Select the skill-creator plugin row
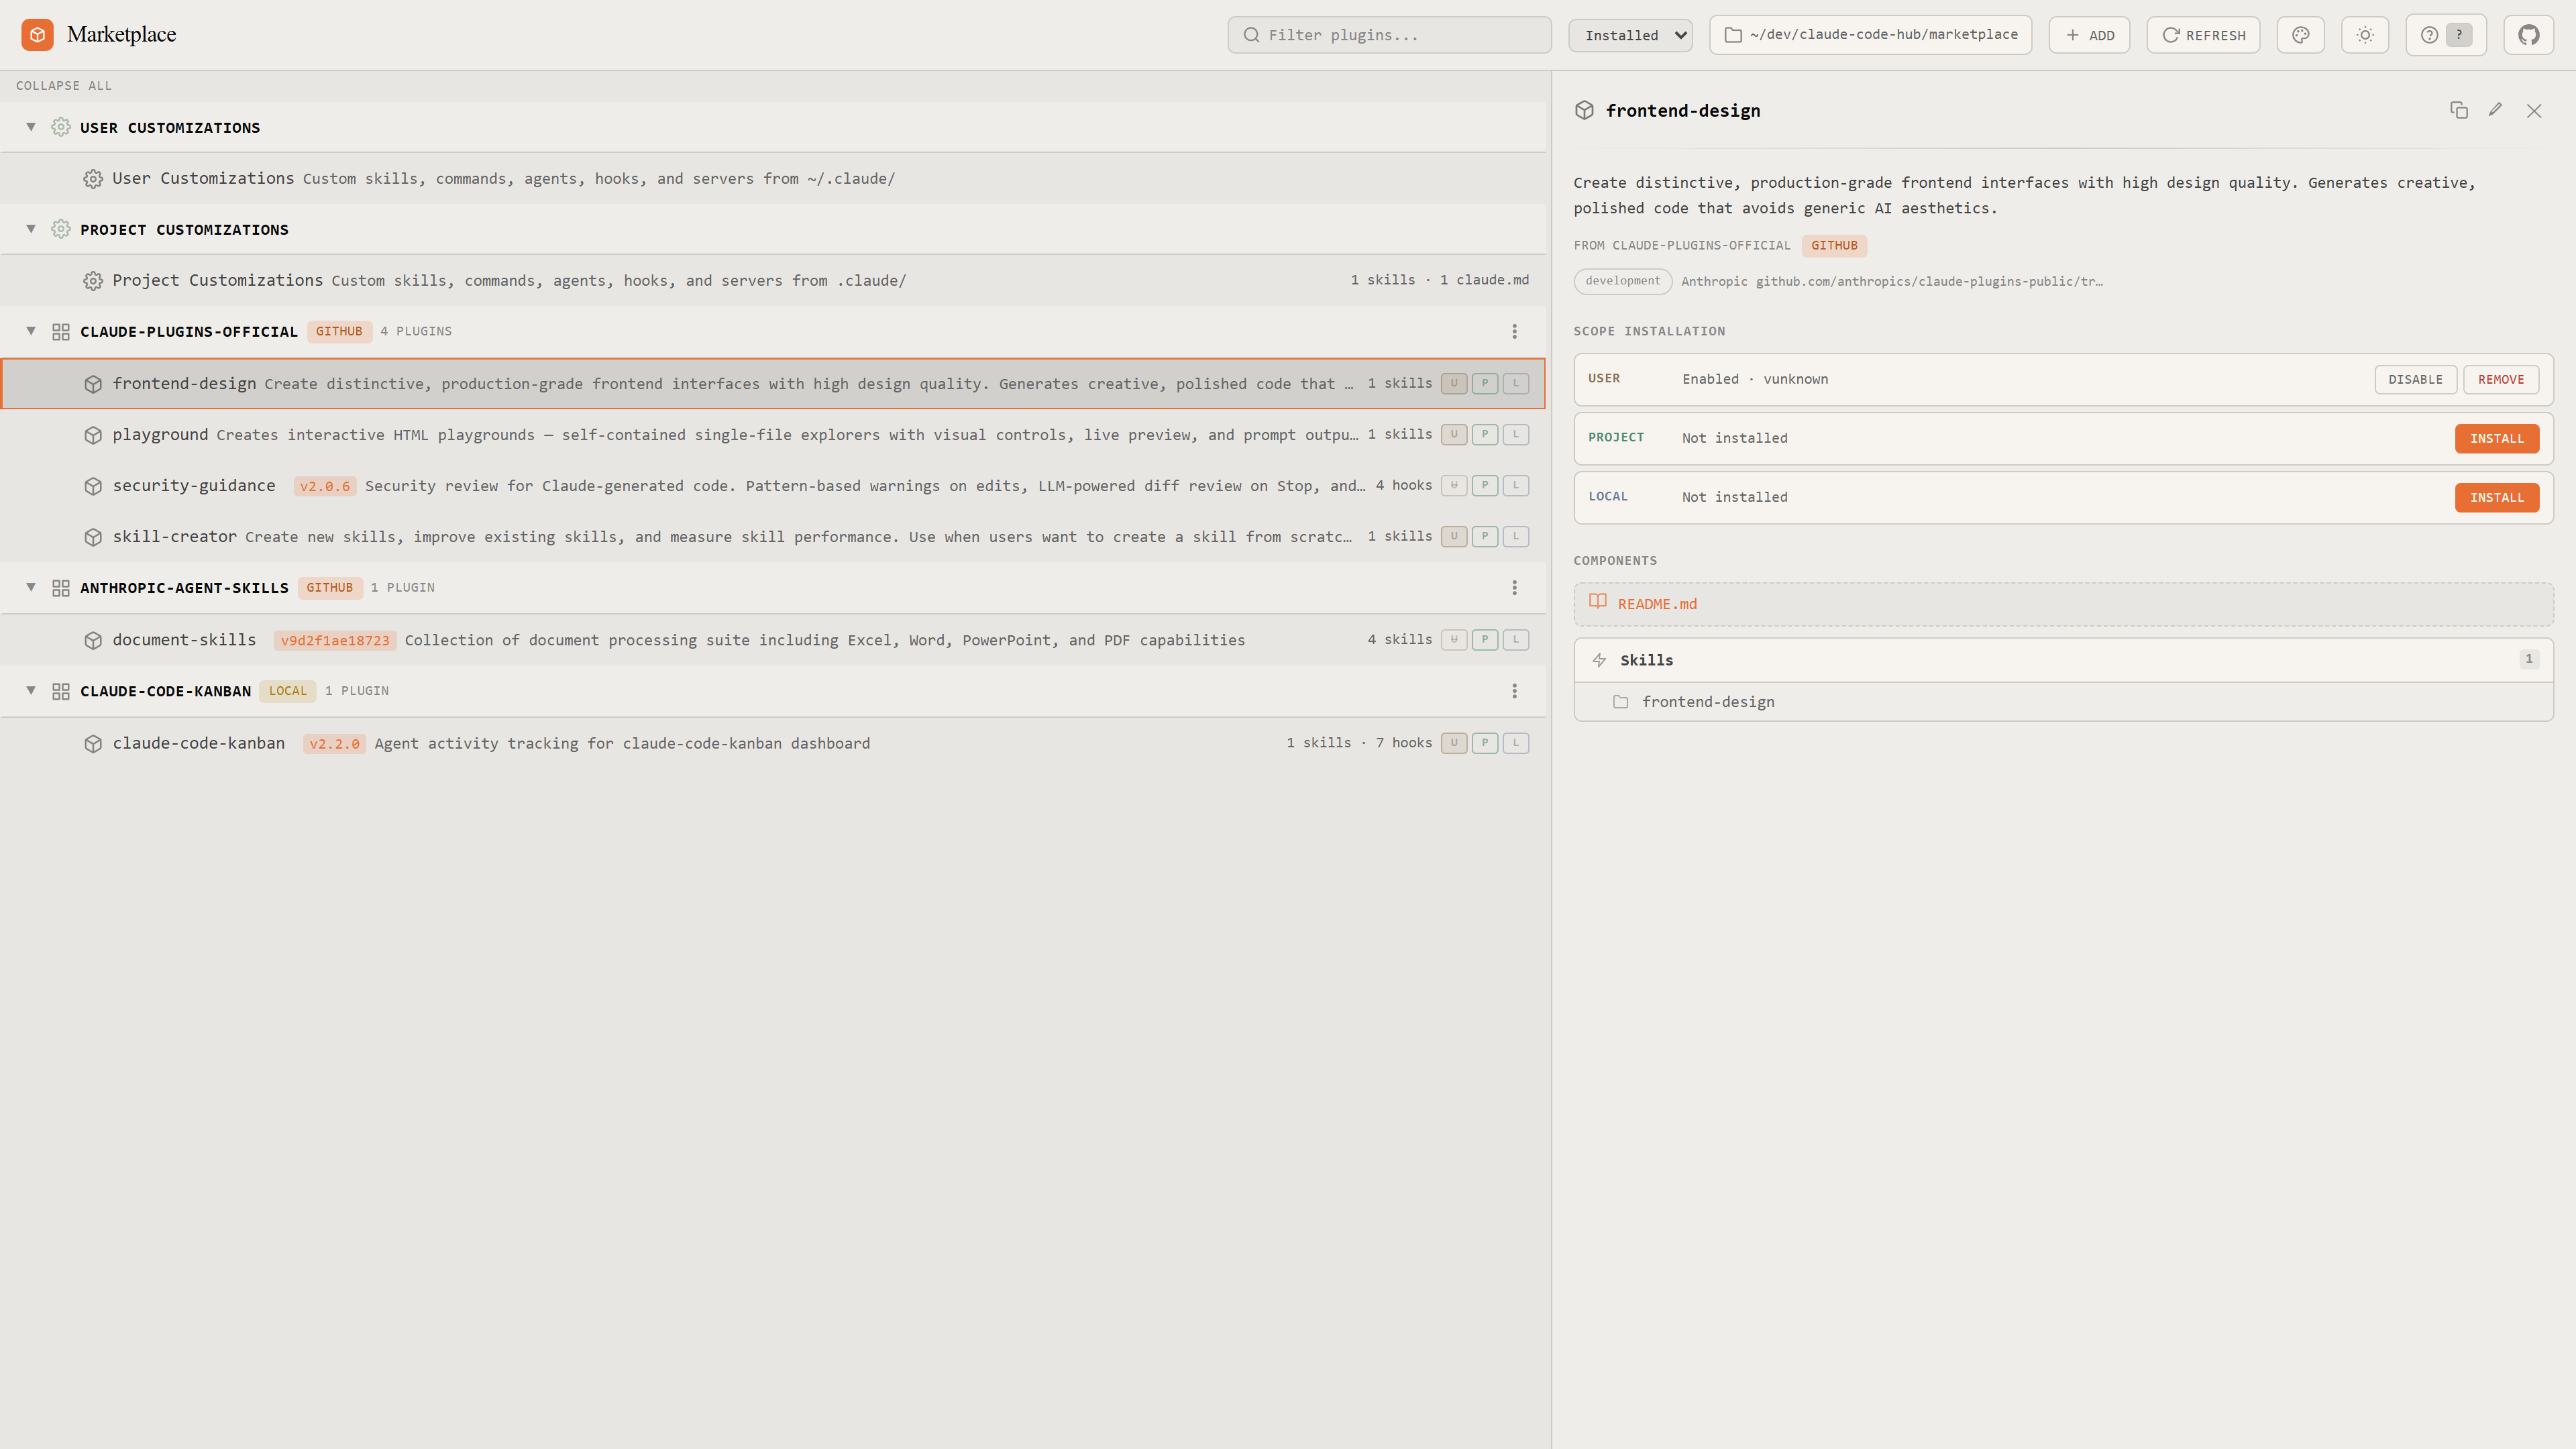The image size is (2576, 1449). coord(773,537)
